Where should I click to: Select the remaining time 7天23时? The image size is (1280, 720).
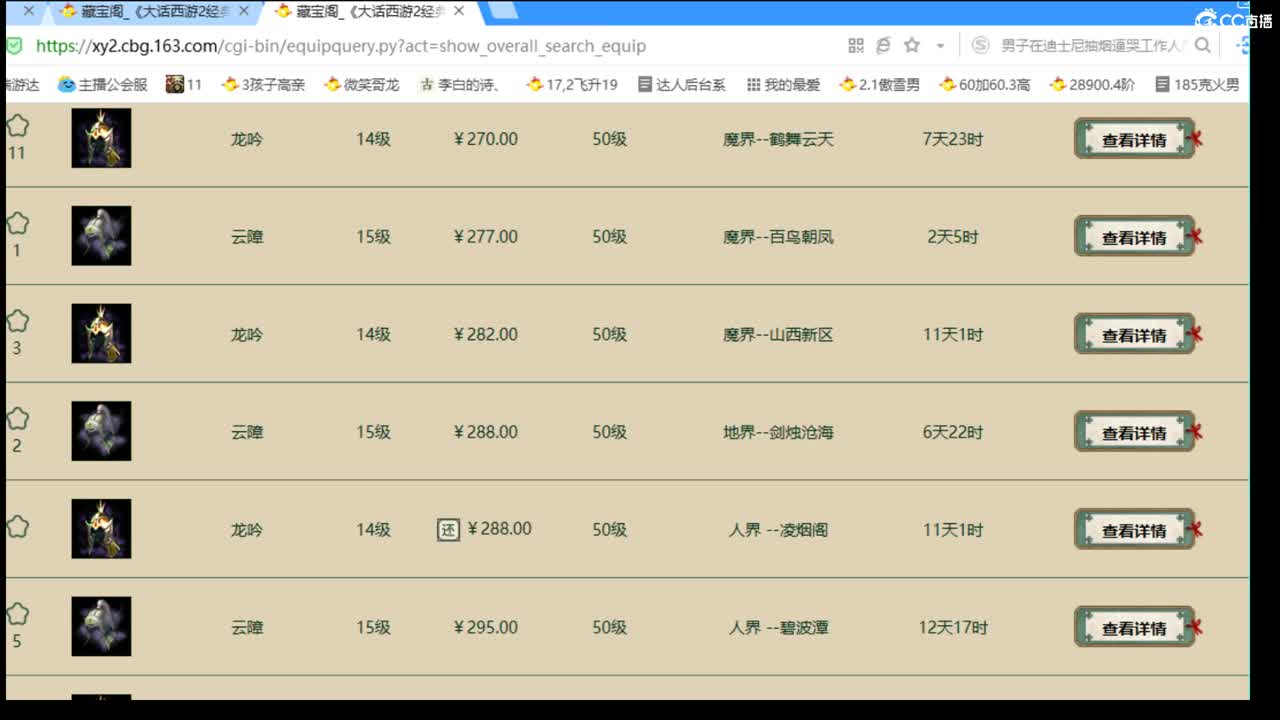coord(953,139)
